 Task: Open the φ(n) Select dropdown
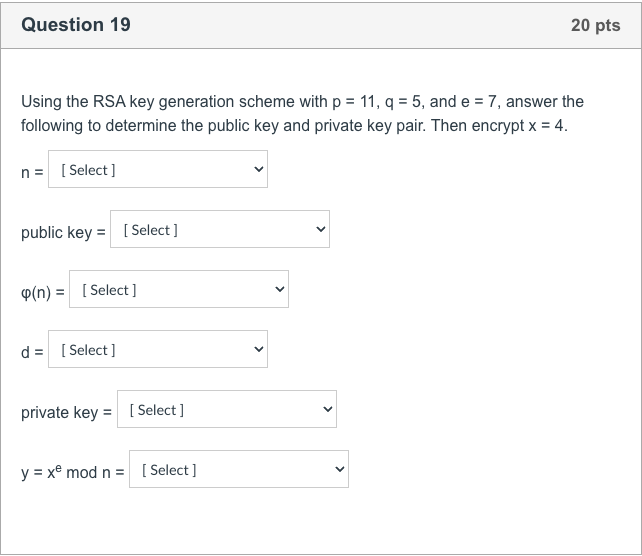pyautogui.click(x=179, y=289)
